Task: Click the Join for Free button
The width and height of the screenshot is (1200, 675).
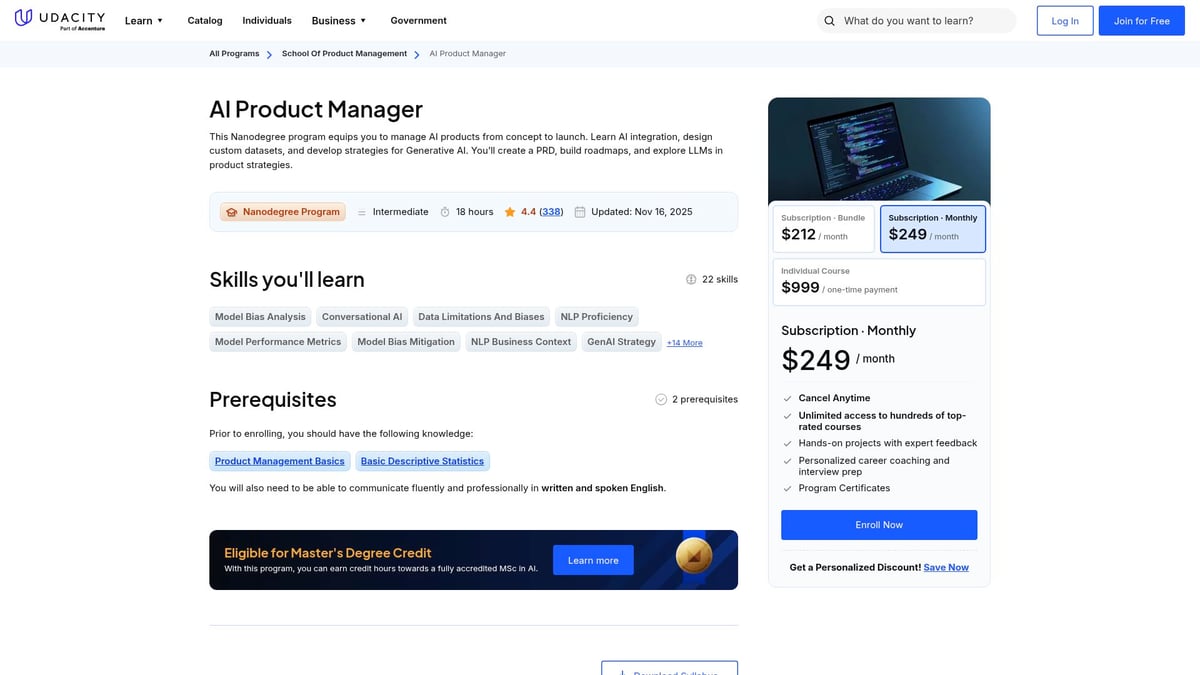Action: pos(1141,21)
